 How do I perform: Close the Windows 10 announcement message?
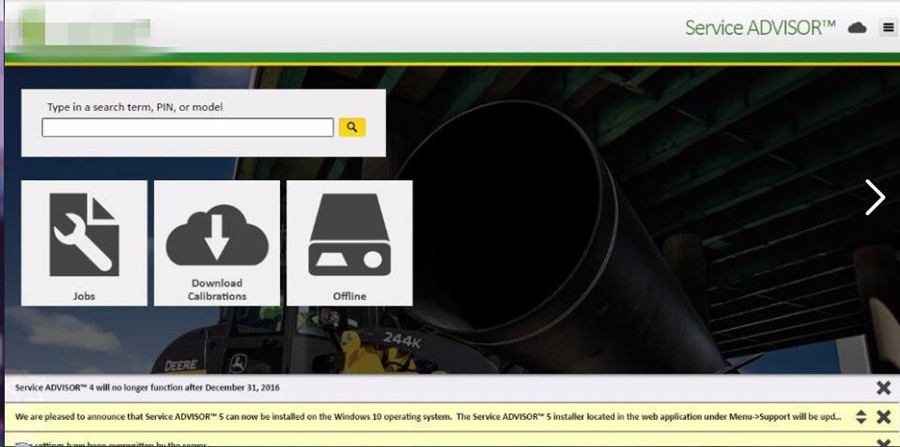pyautogui.click(x=884, y=417)
